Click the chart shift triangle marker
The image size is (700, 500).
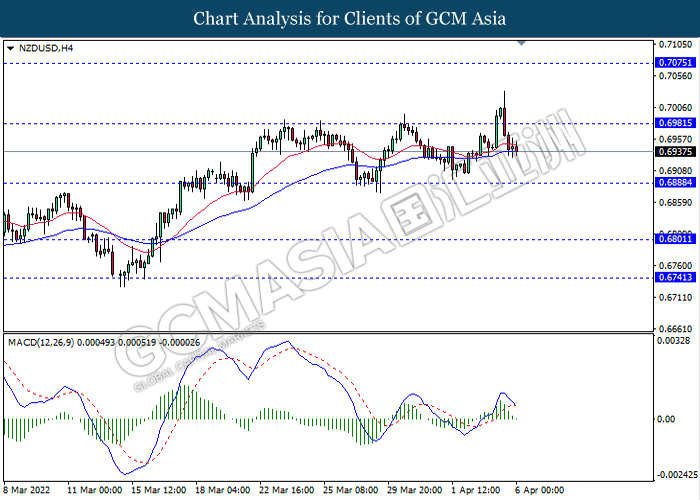521,43
